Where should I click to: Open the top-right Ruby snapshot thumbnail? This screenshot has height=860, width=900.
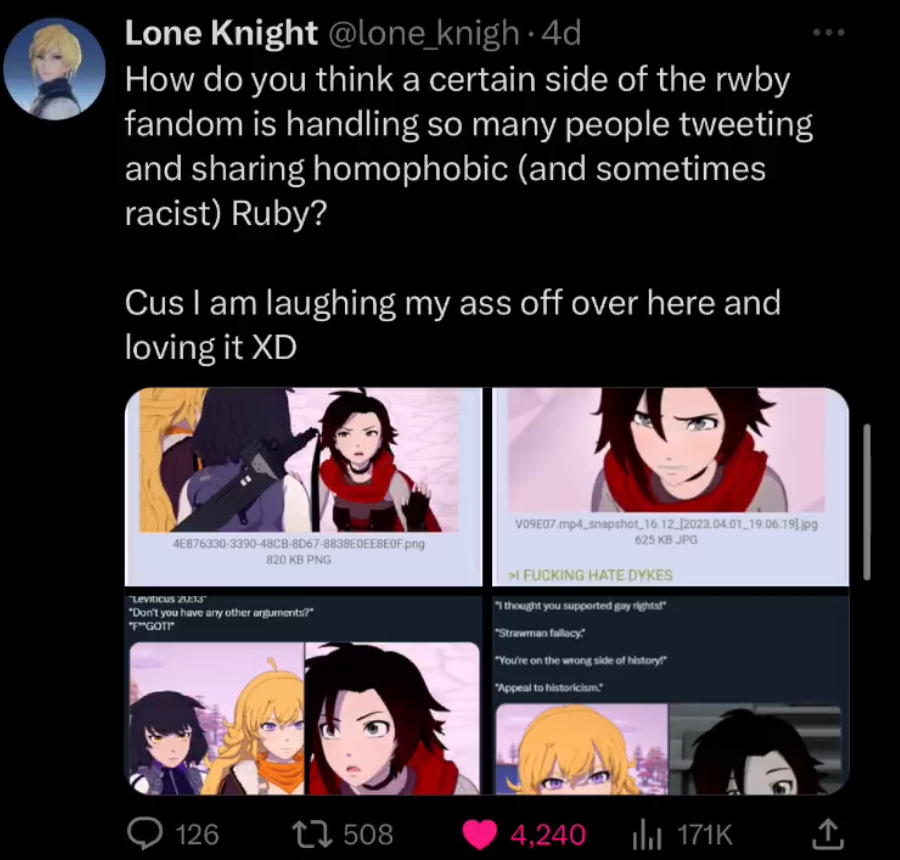[x=670, y=487]
